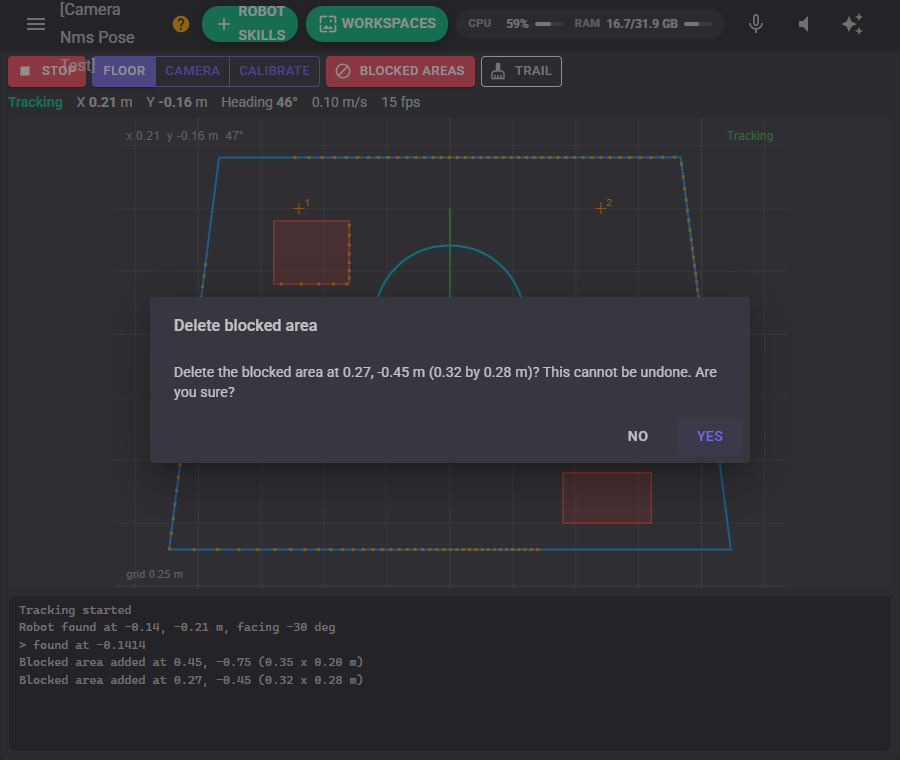Click waypoint marker 1 on floor map
Image resolution: width=900 pixels, height=760 pixels.
click(299, 208)
